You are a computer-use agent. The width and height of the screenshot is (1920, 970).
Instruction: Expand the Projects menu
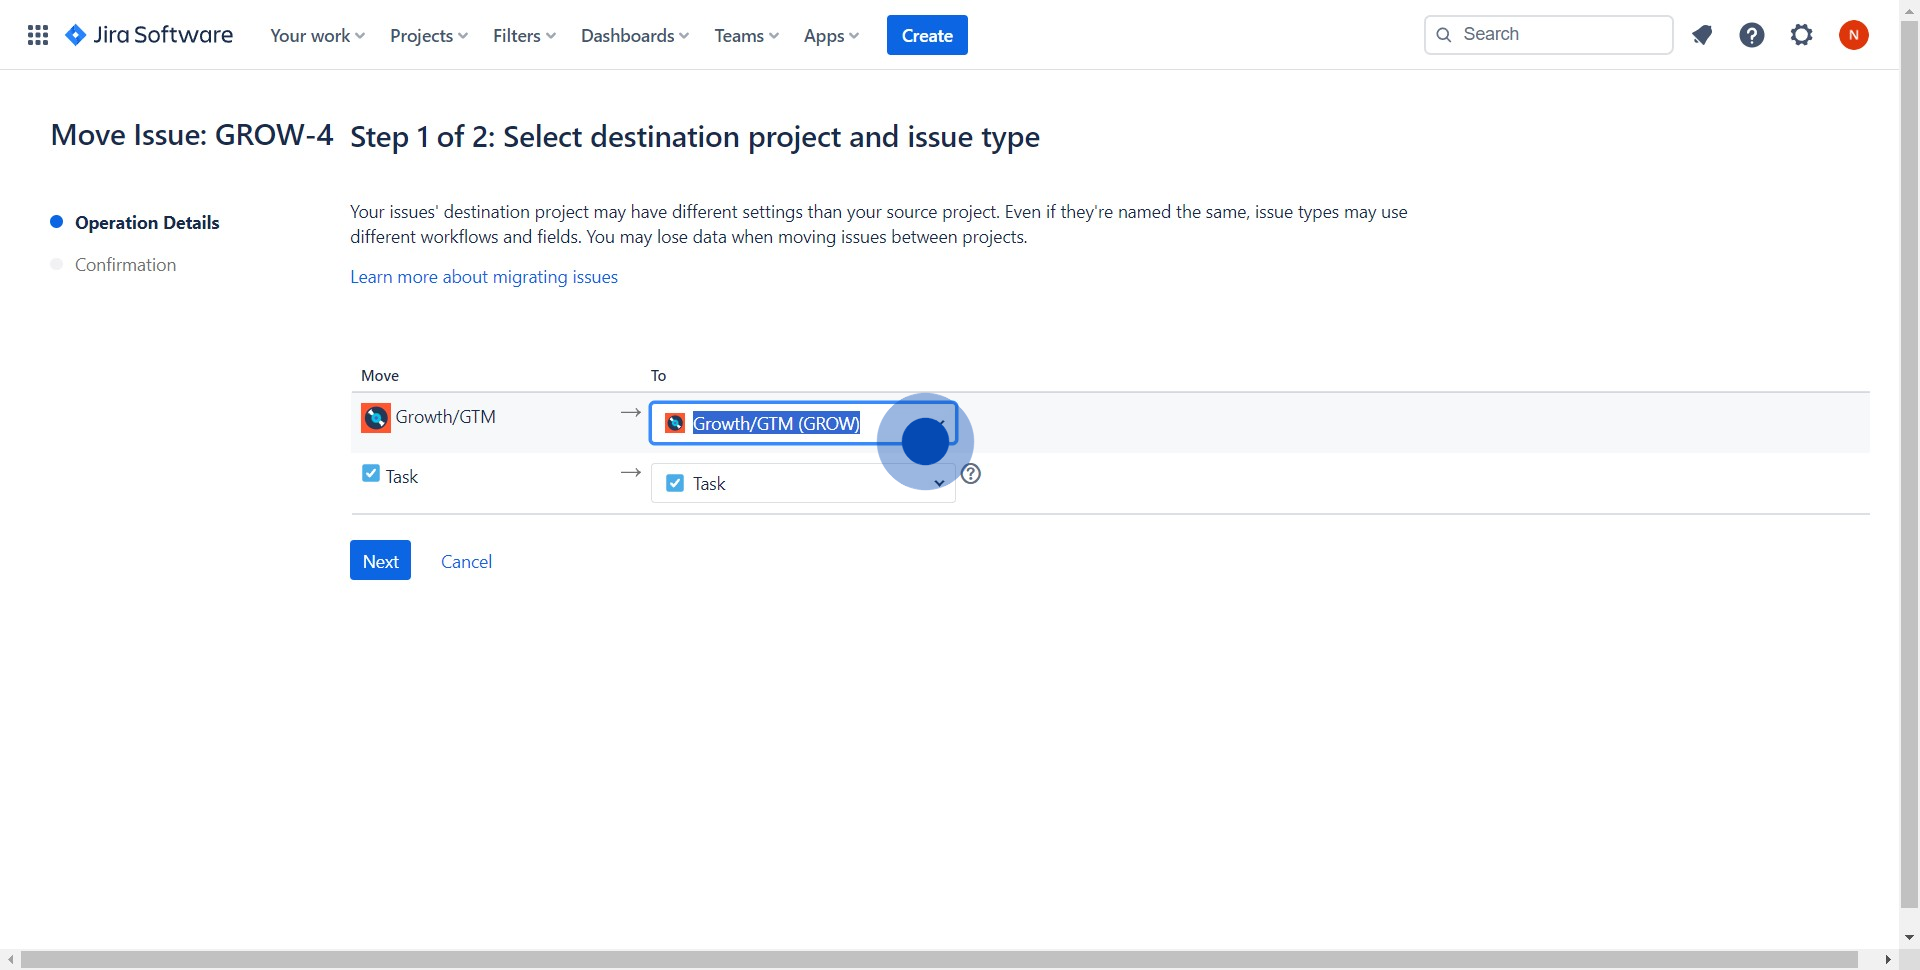[429, 36]
